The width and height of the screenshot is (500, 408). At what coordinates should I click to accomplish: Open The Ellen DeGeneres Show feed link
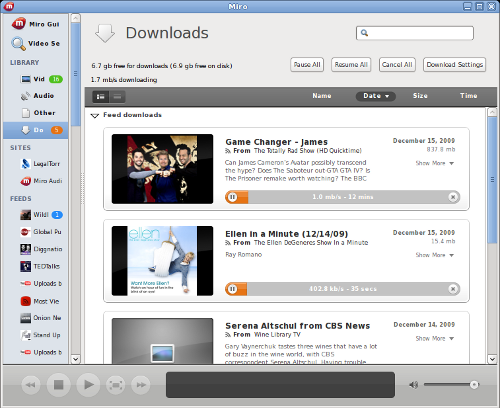[311, 243]
